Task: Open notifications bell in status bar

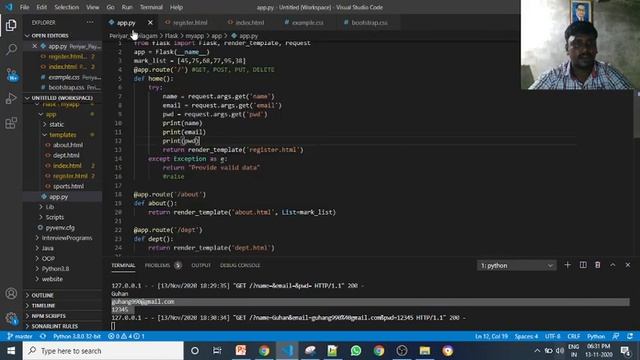Action: tap(630, 336)
